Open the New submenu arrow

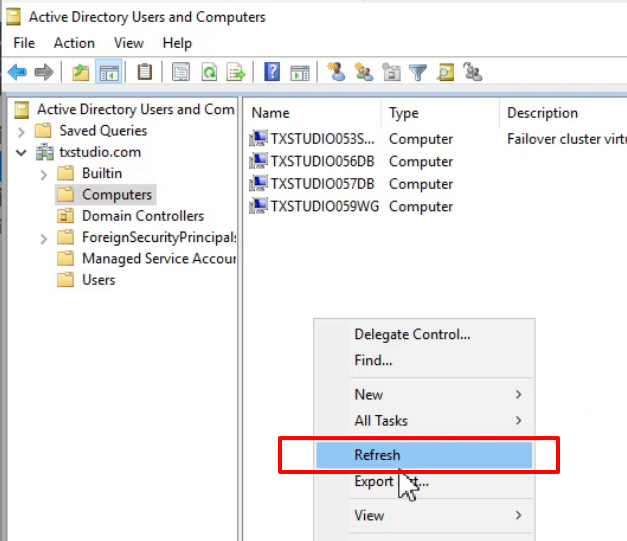(x=519, y=395)
